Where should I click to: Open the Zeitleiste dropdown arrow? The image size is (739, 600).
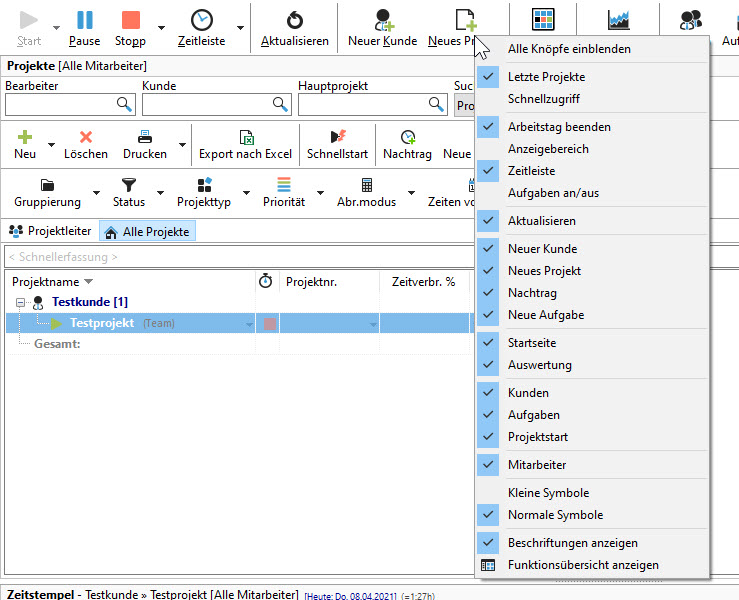pyautogui.click(x=240, y=28)
